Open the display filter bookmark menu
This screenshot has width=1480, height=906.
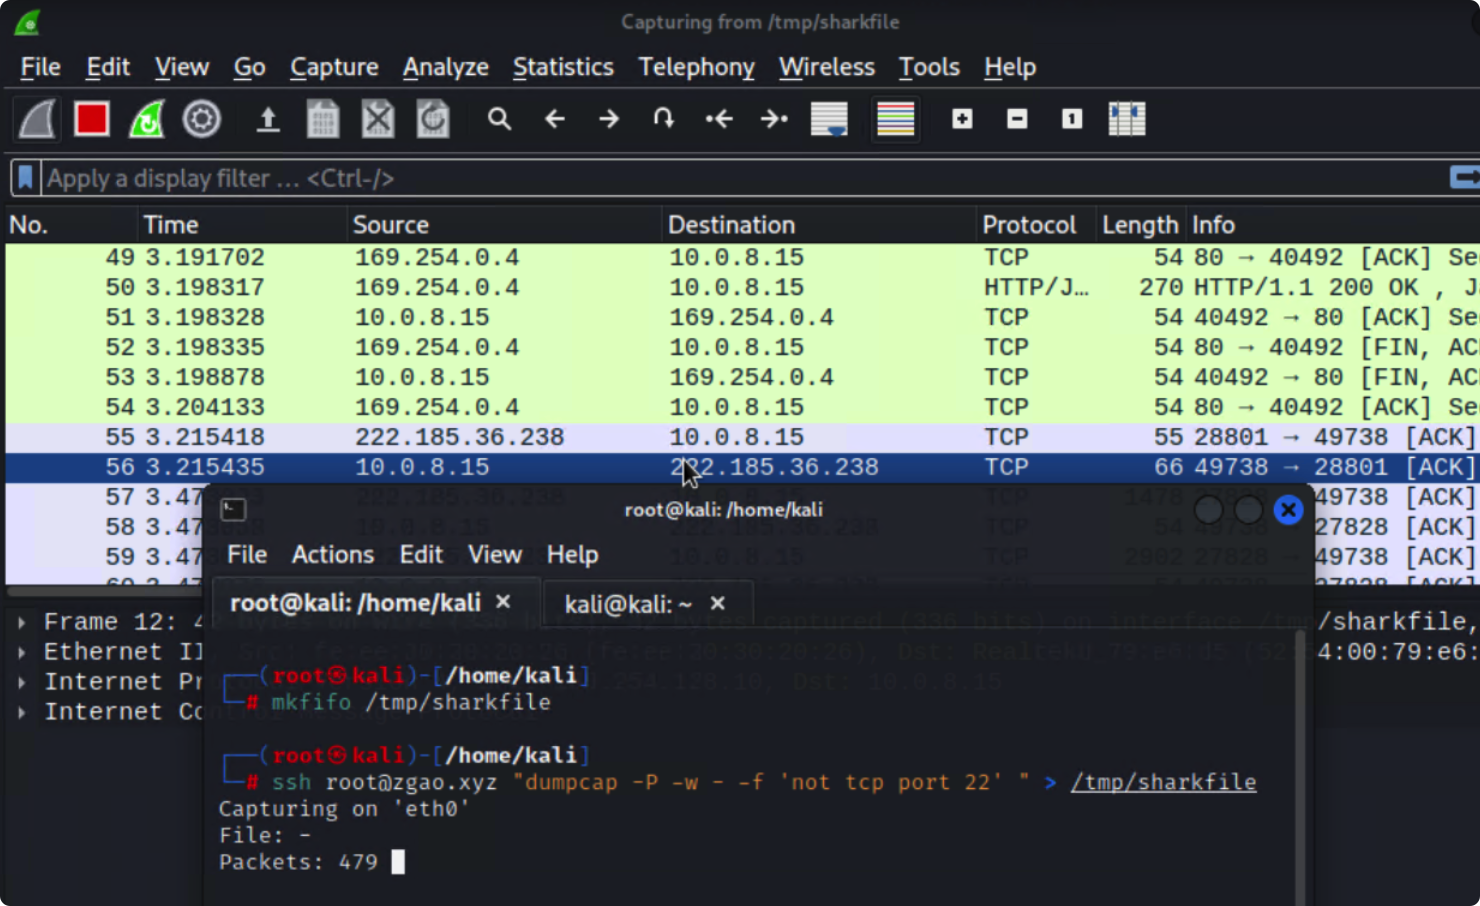(26, 178)
